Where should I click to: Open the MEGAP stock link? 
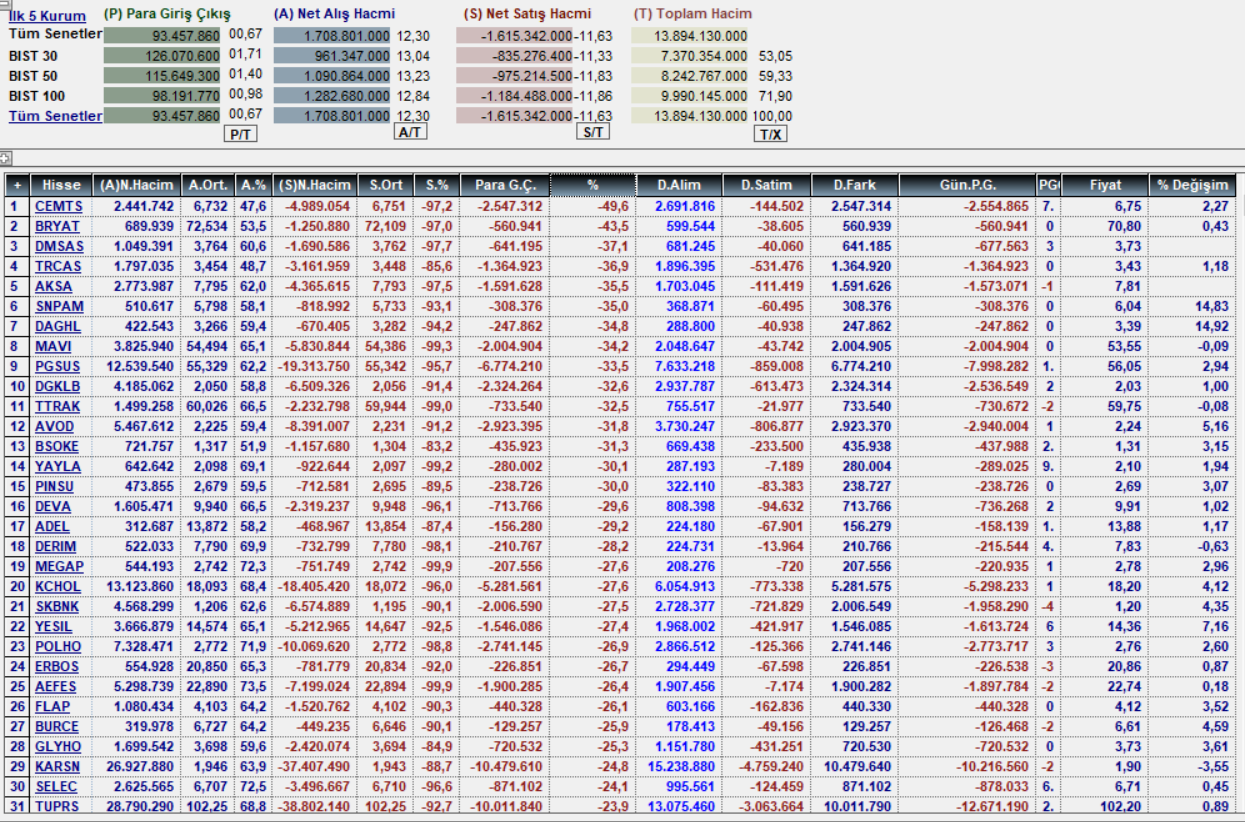[x=58, y=566]
